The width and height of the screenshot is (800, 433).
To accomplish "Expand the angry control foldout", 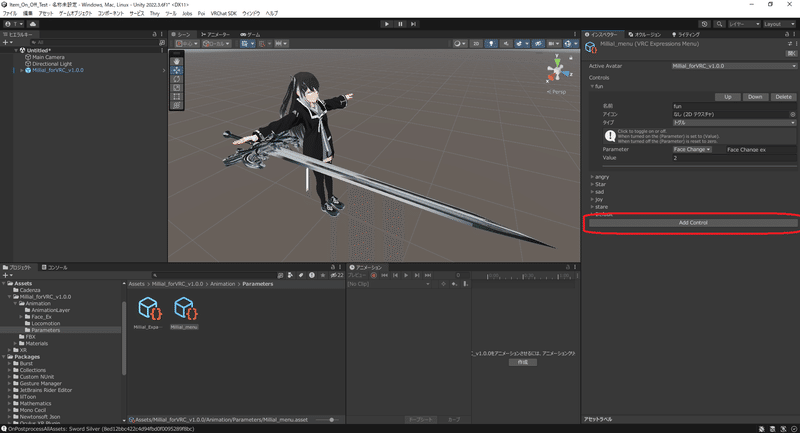I will 592,176.
